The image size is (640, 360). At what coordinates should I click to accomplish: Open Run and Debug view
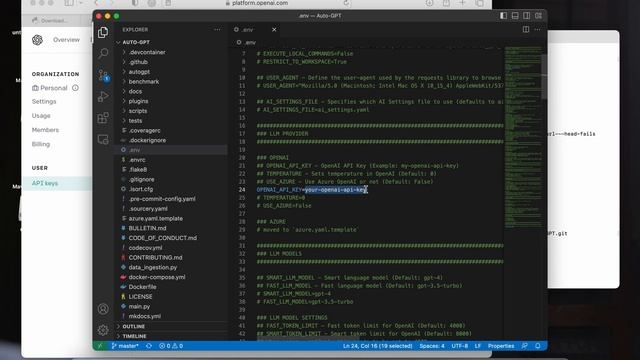coord(103,96)
